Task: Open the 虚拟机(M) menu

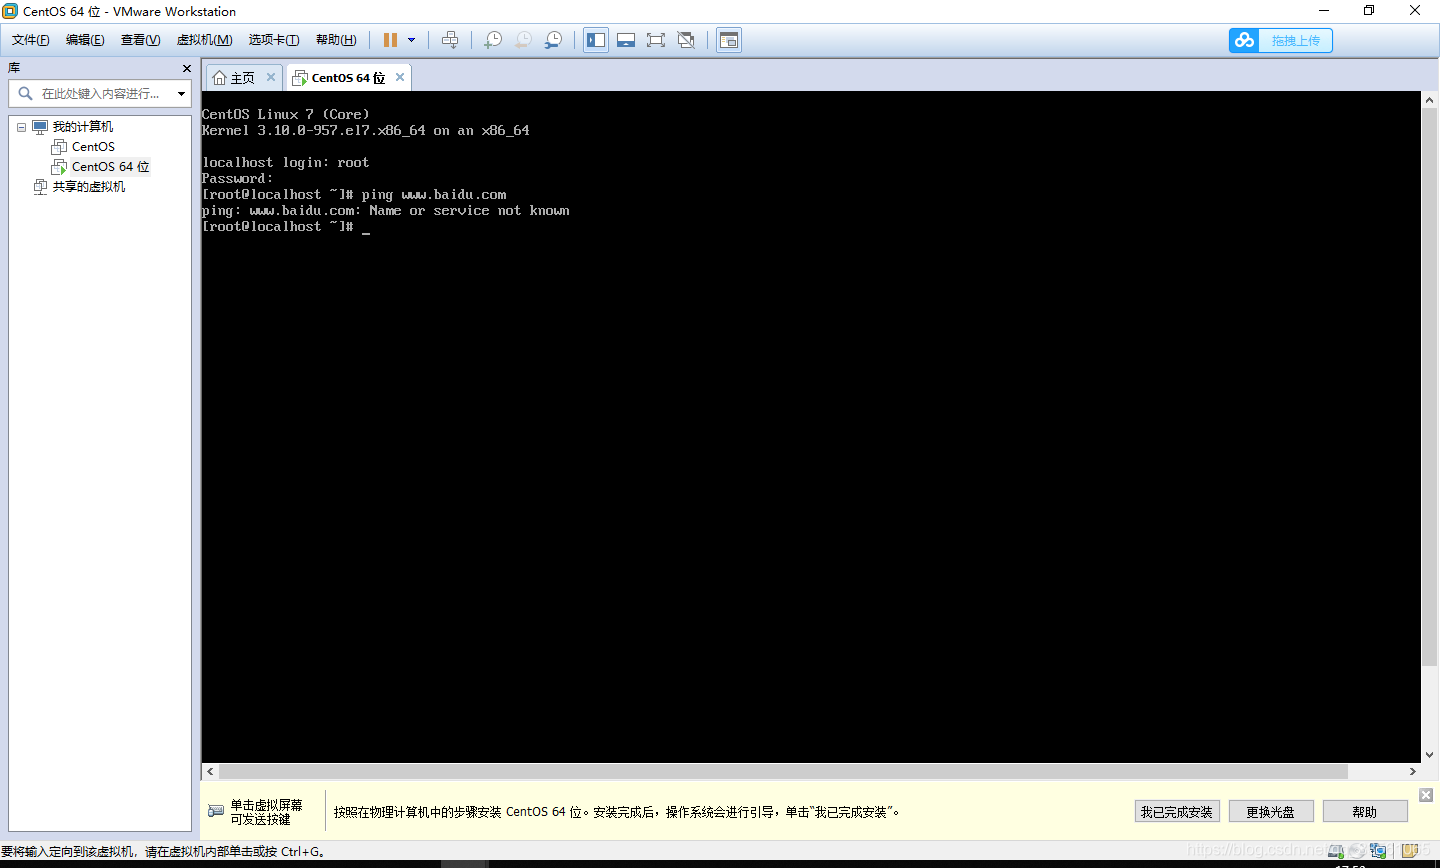Action: click(x=204, y=40)
